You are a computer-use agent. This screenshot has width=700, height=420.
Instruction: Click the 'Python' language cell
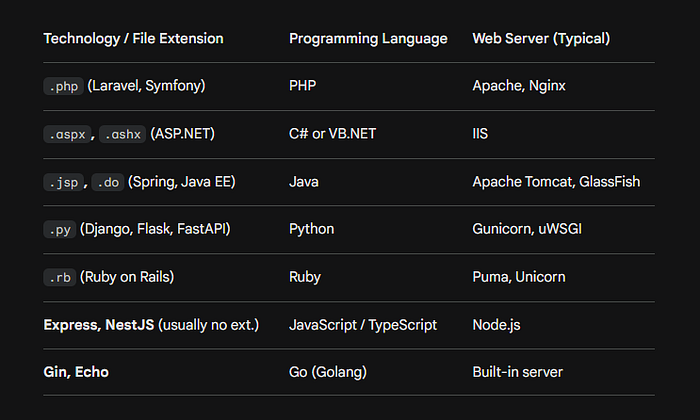coord(311,229)
